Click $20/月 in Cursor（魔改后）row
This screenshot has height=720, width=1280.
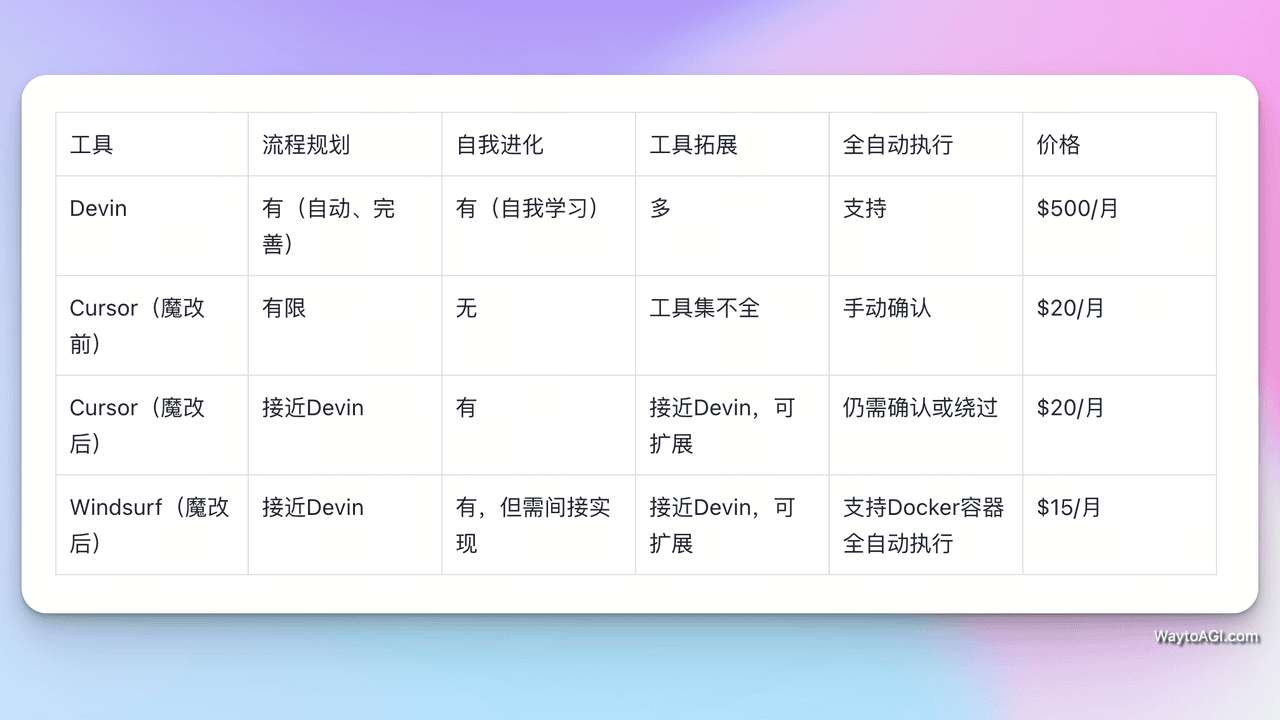1120,425
